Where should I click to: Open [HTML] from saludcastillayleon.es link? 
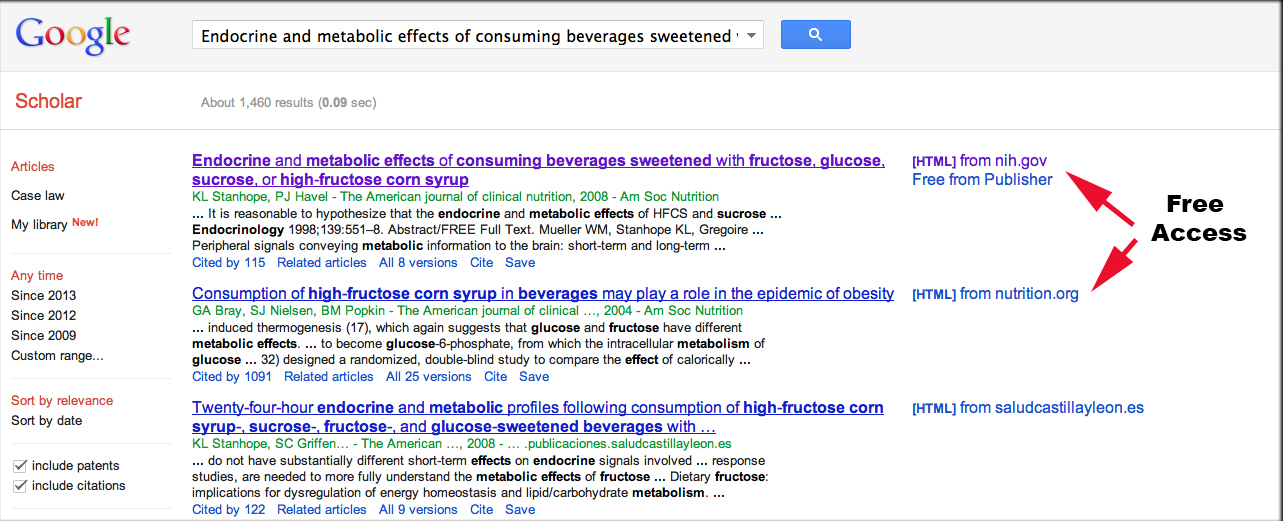[x=1028, y=408]
